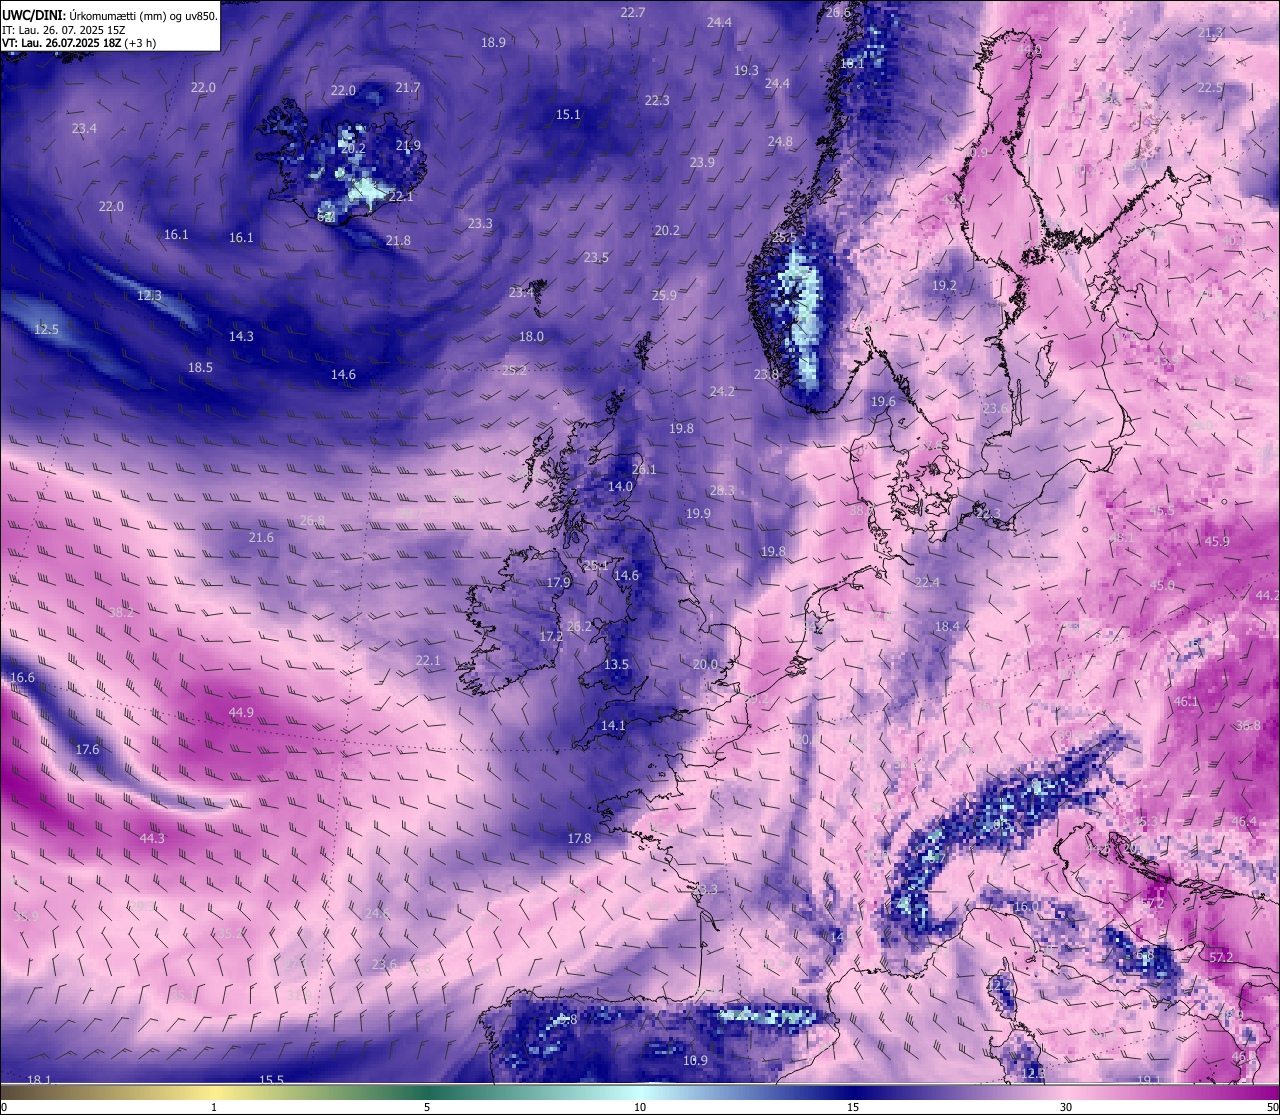Click the 18.0 value north of Scotland
Viewport: 1280px width, 1115px height.
click(x=531, y=336)
